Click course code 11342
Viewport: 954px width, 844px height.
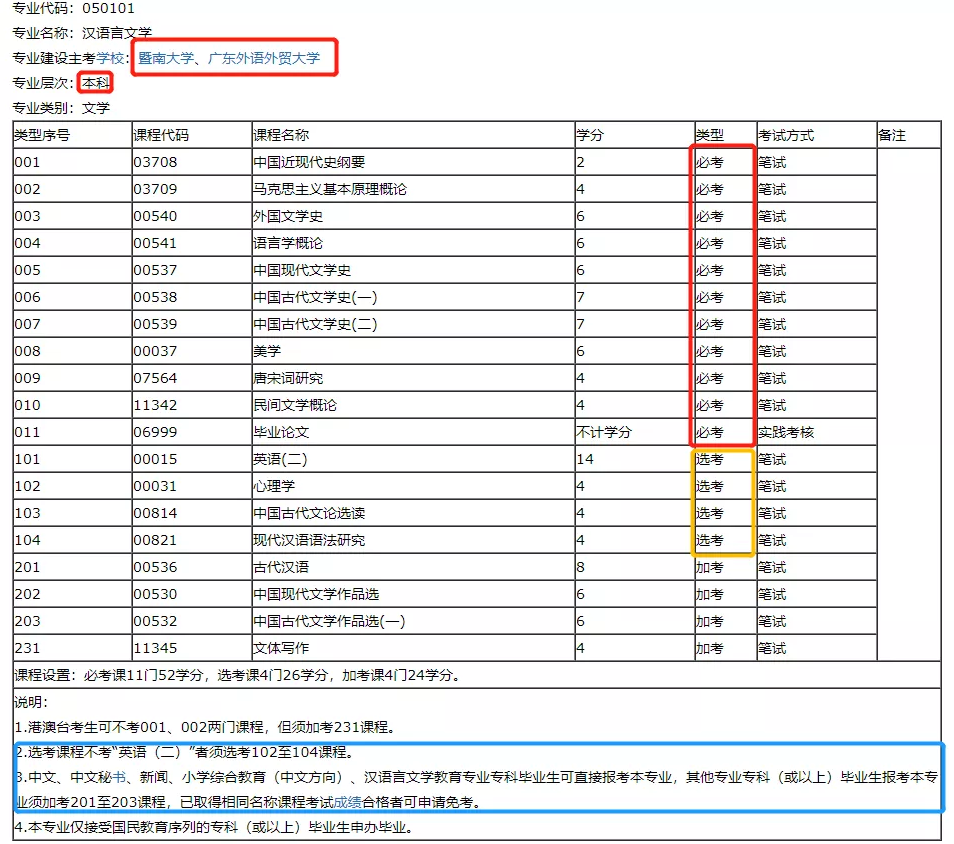155,405
